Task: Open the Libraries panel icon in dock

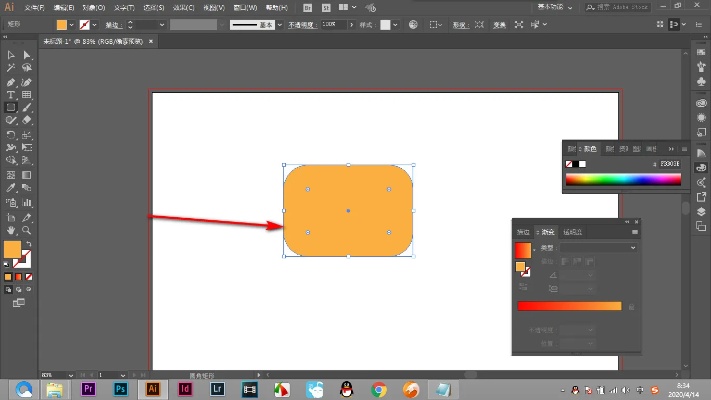Action: click(x=701, y=103)
